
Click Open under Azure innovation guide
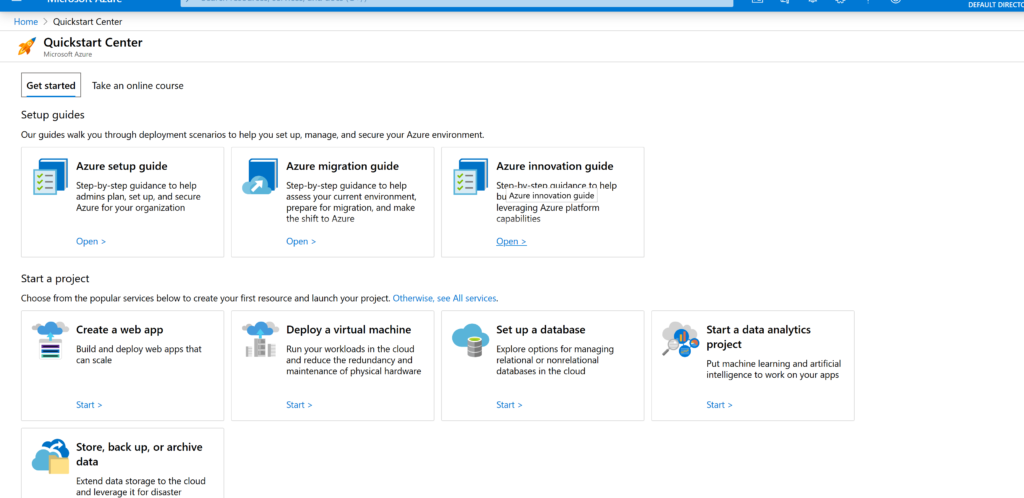click(510, 241)
